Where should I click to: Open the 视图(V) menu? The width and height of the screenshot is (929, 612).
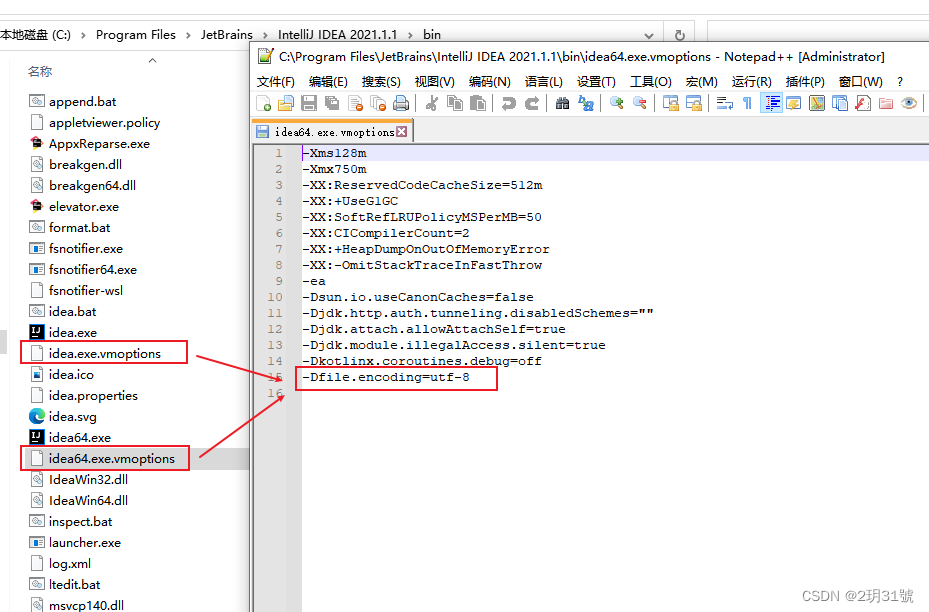434,82
